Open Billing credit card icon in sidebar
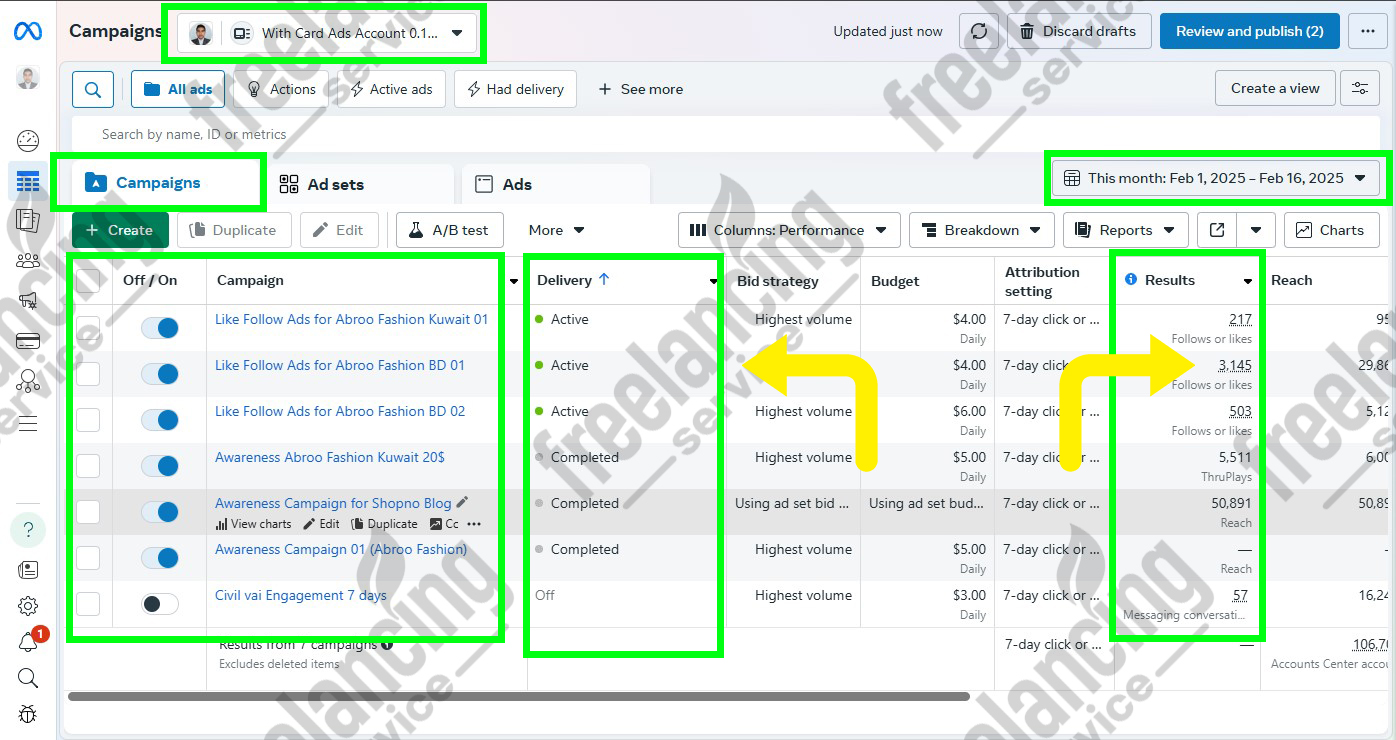 click(x=28, y=341)
